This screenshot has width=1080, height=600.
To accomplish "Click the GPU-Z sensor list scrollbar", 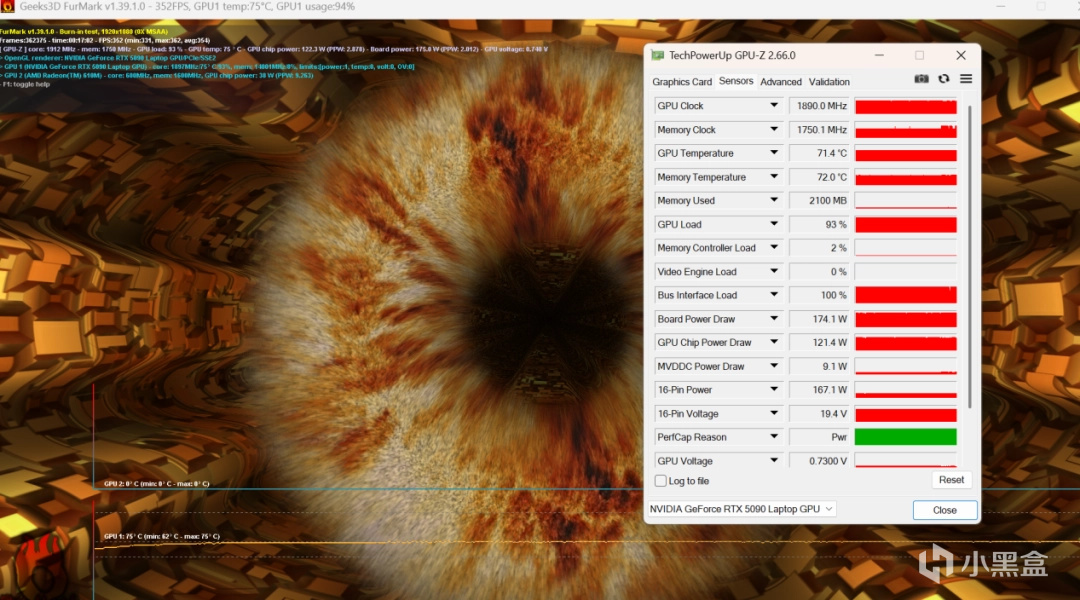I will tap(969, 256).
